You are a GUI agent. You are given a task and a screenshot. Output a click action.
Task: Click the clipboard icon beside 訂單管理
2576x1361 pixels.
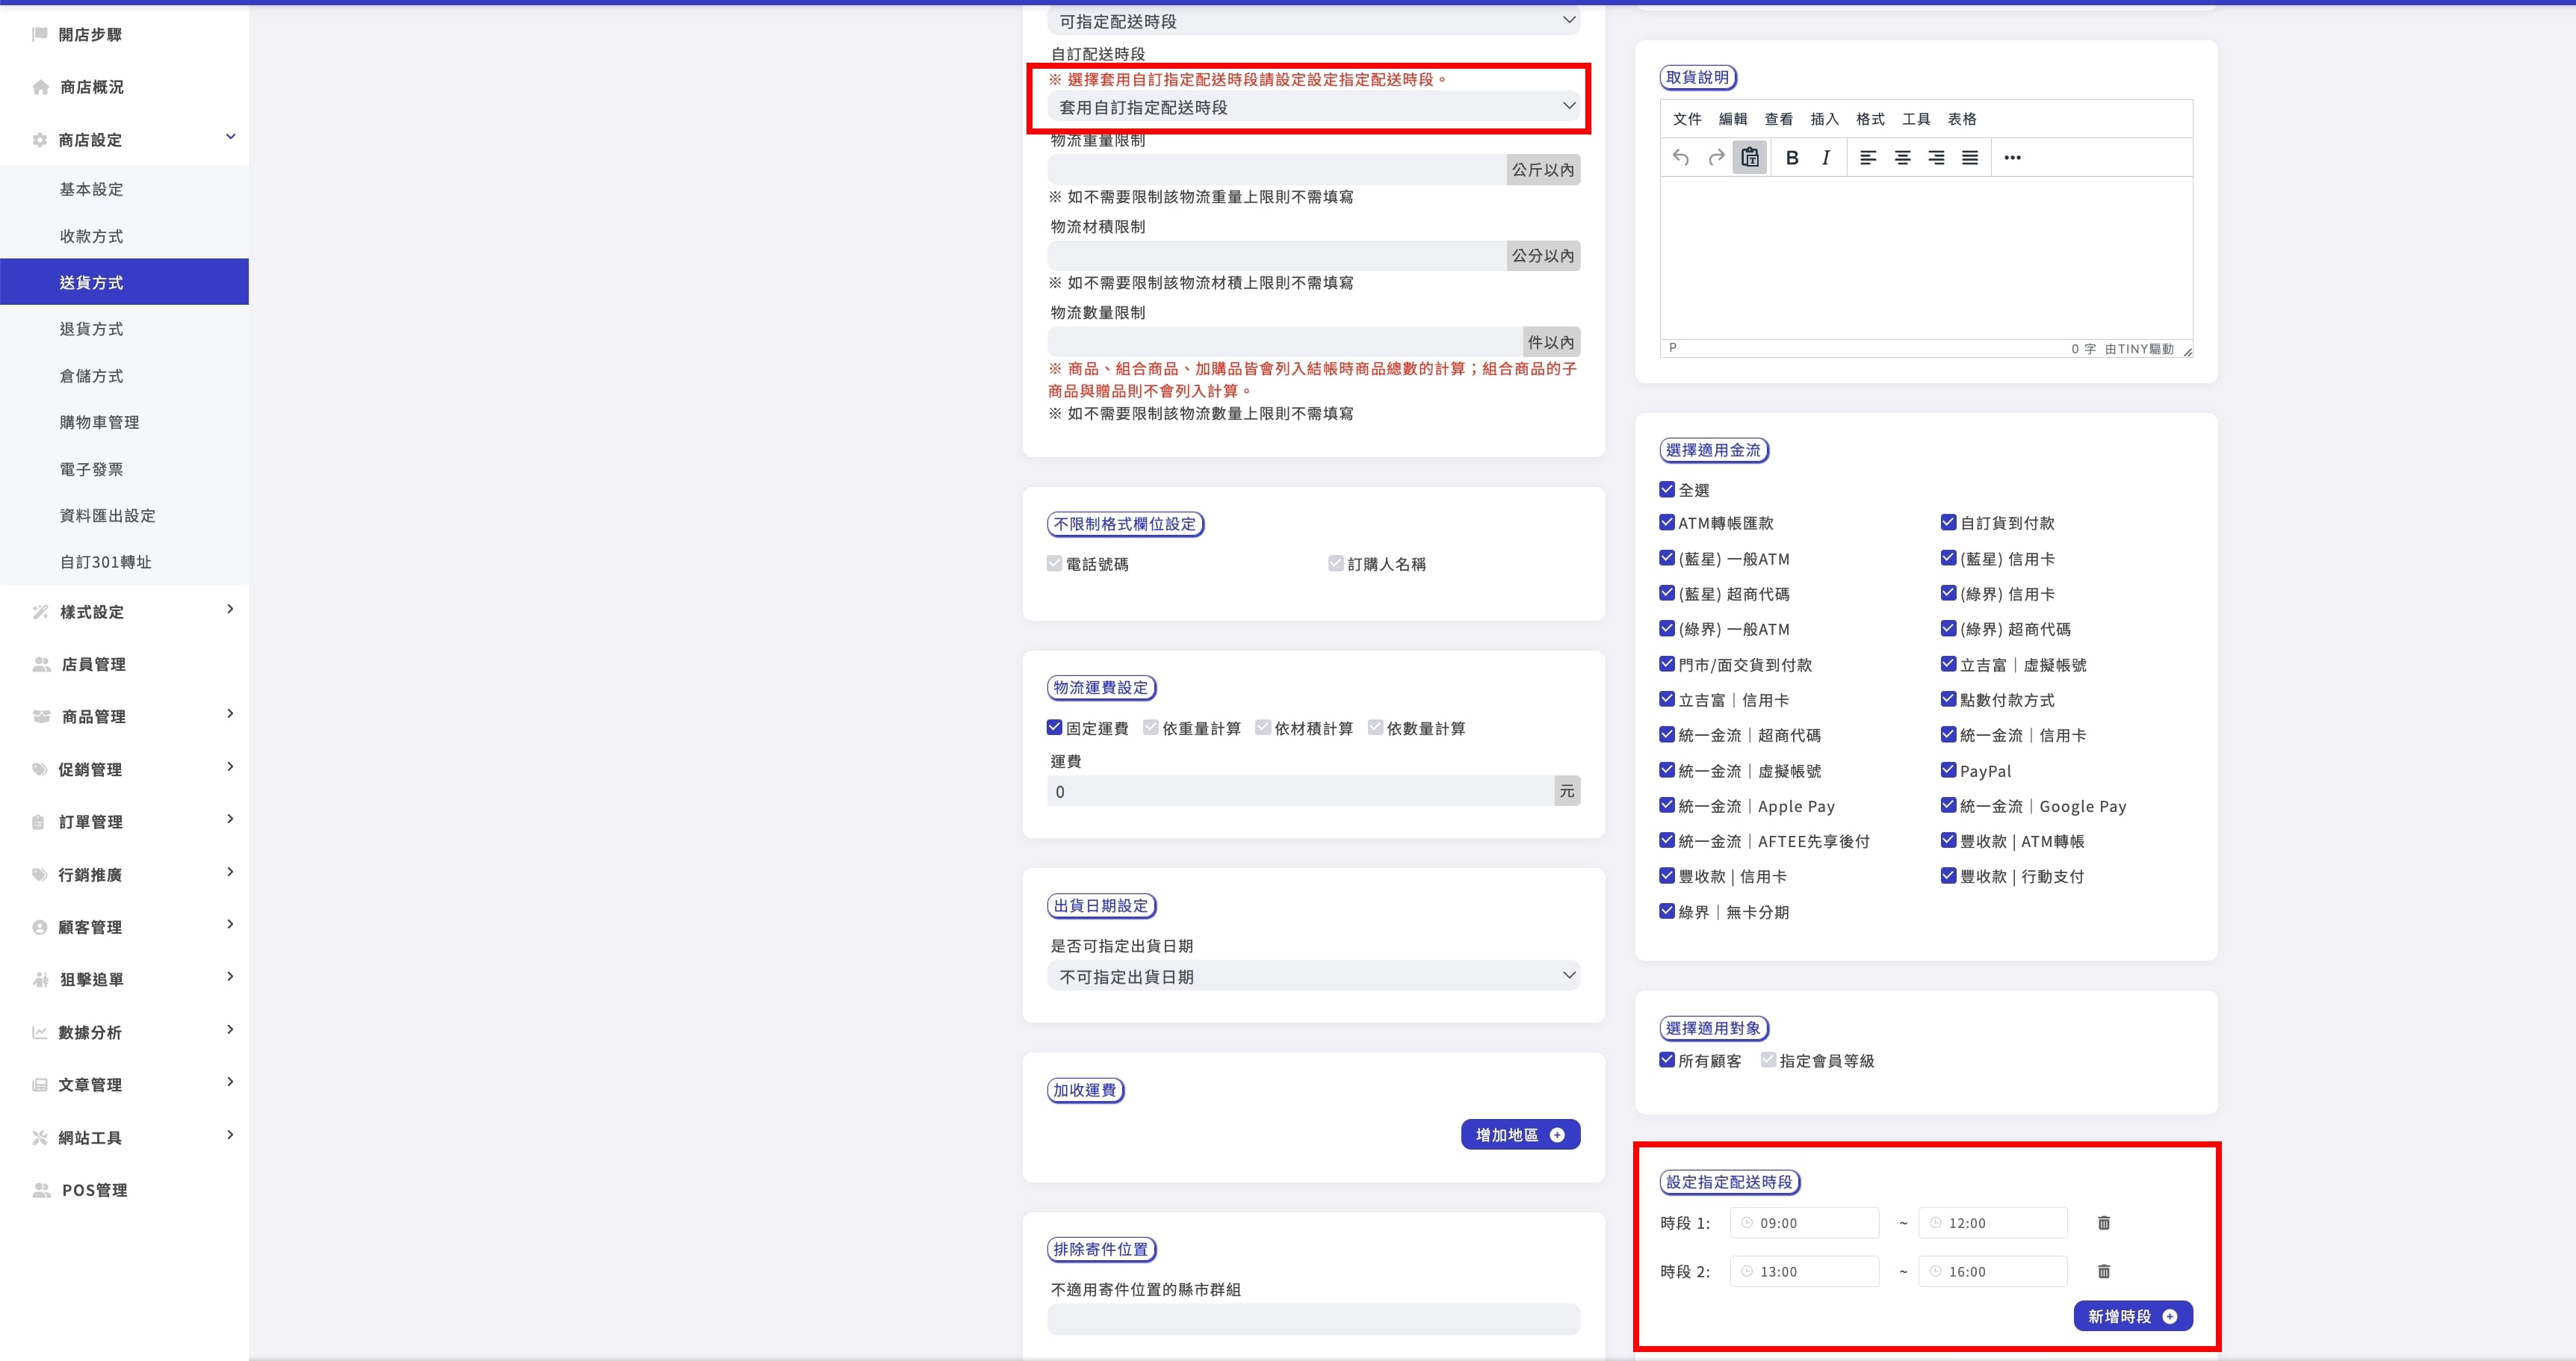tap(38, 822)
